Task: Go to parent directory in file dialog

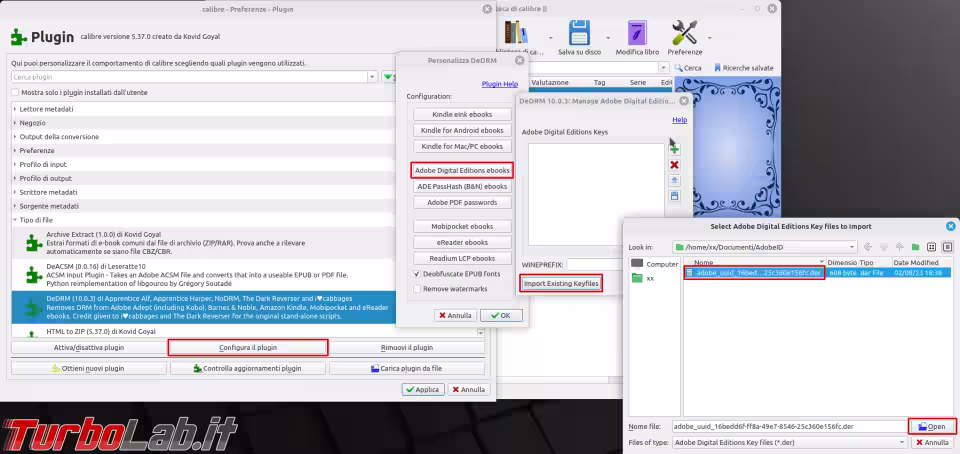Action: tap(899, 247)
